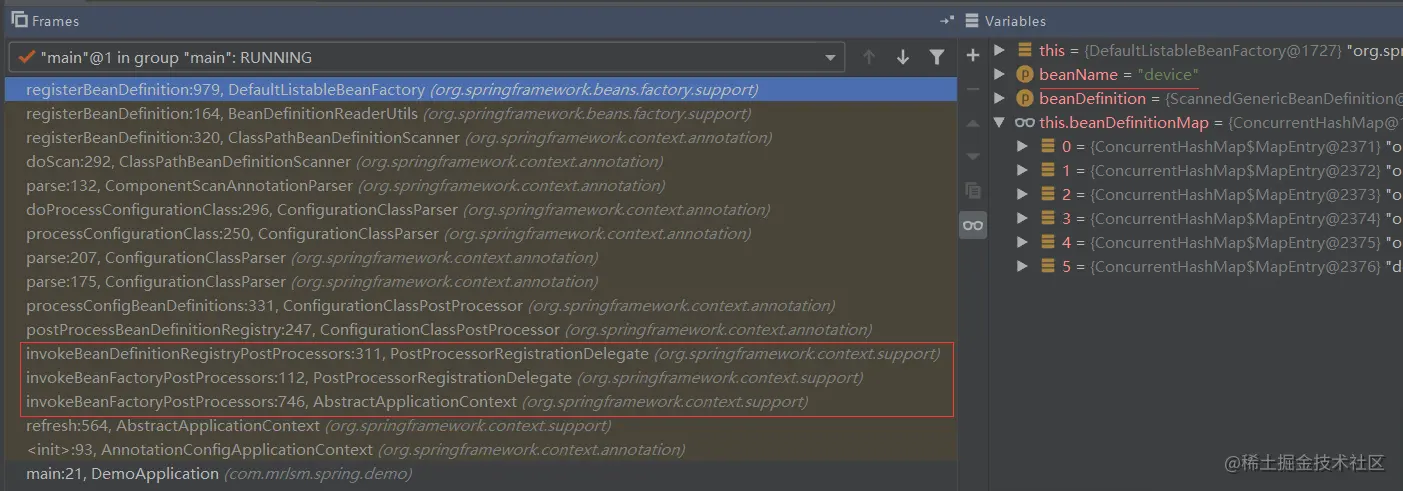This screenshot has height=491, width=1403.
Task: Select frame refresh:564, AbstractApplicationContext
Action: [480, 426]
